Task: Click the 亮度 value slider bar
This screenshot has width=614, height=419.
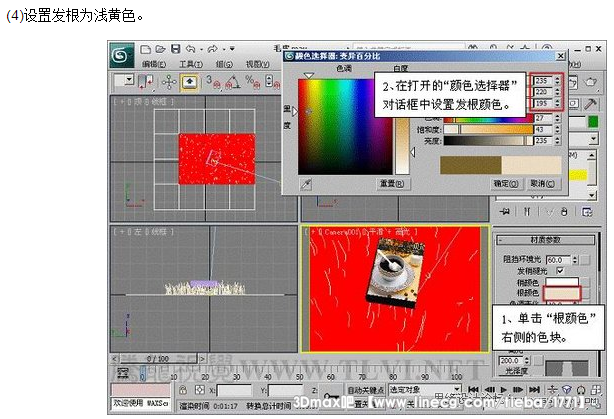Action: (488, 141)
